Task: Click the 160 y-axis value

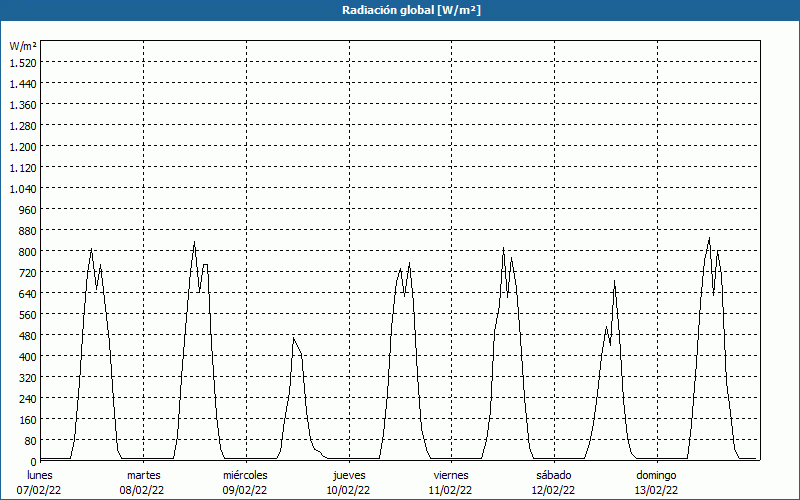Action: click(28, 420)
